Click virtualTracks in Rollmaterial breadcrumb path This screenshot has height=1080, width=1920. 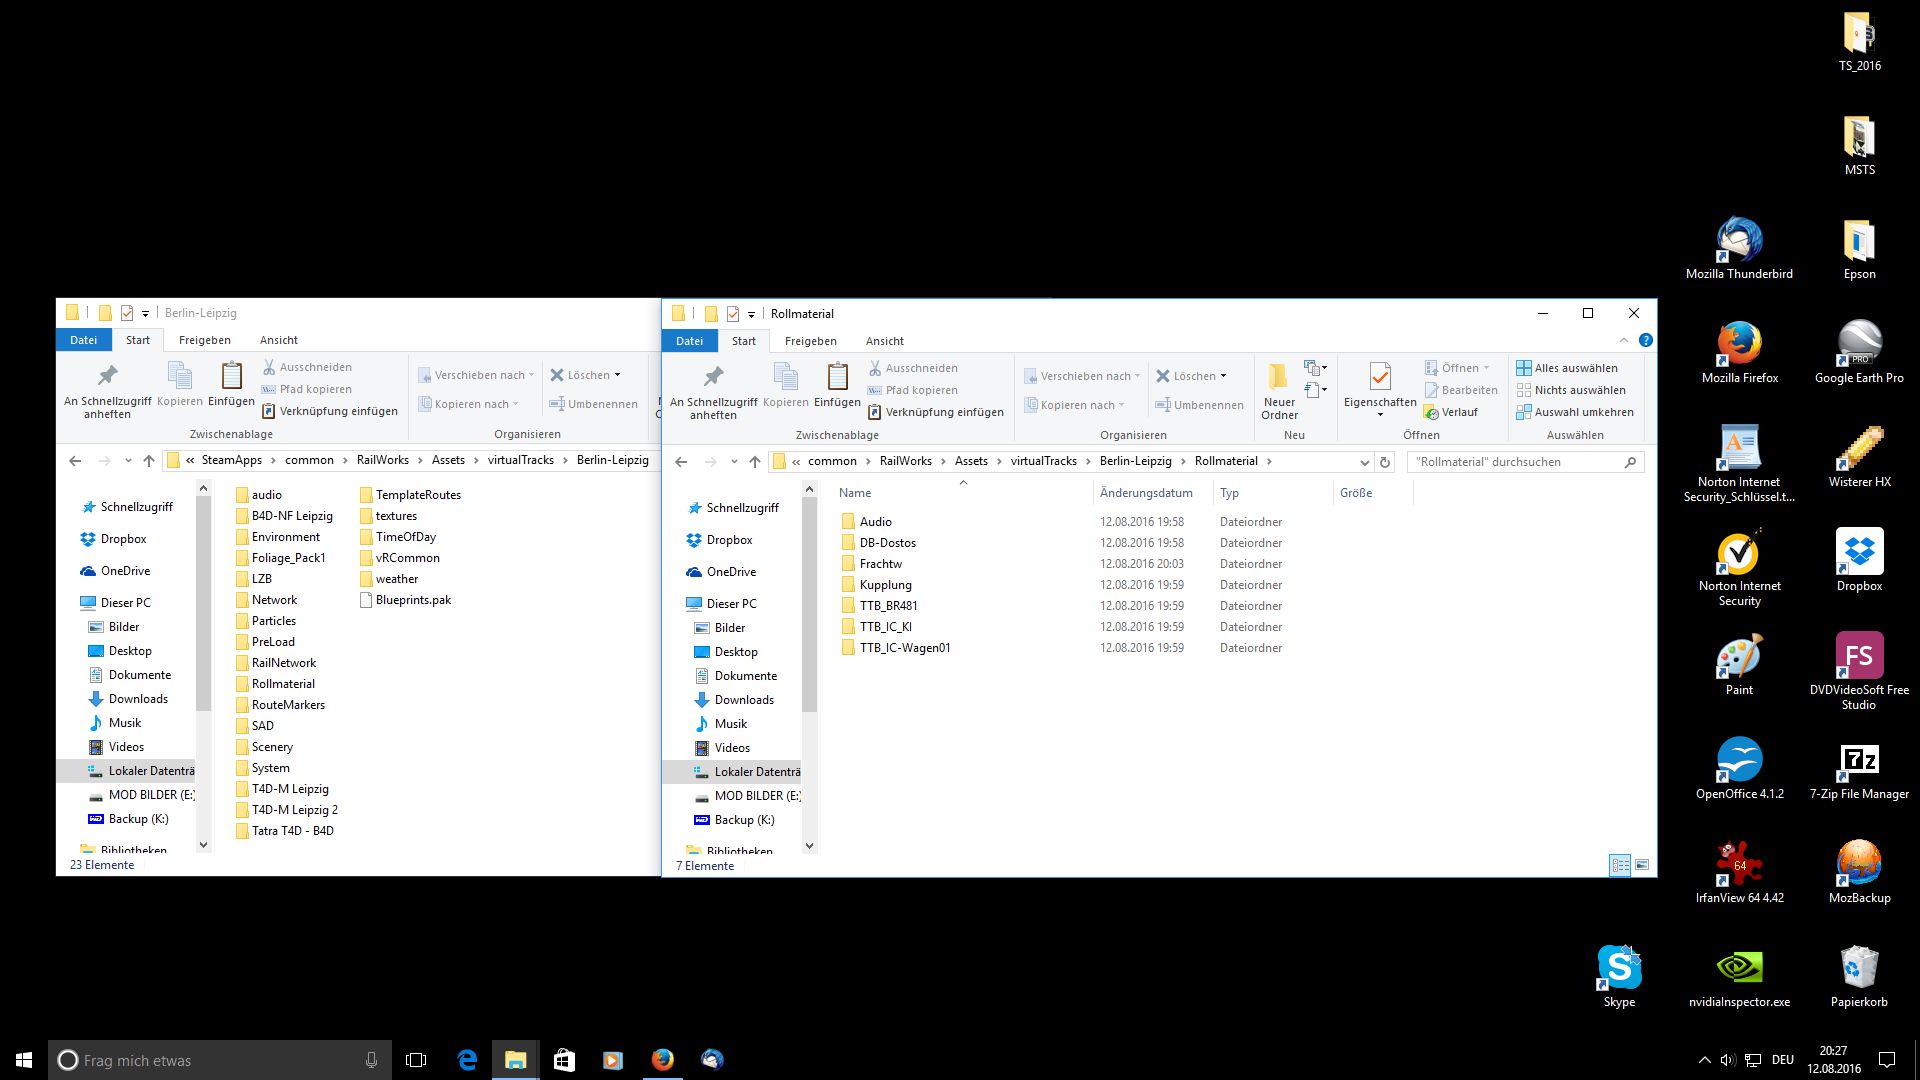1043,461
